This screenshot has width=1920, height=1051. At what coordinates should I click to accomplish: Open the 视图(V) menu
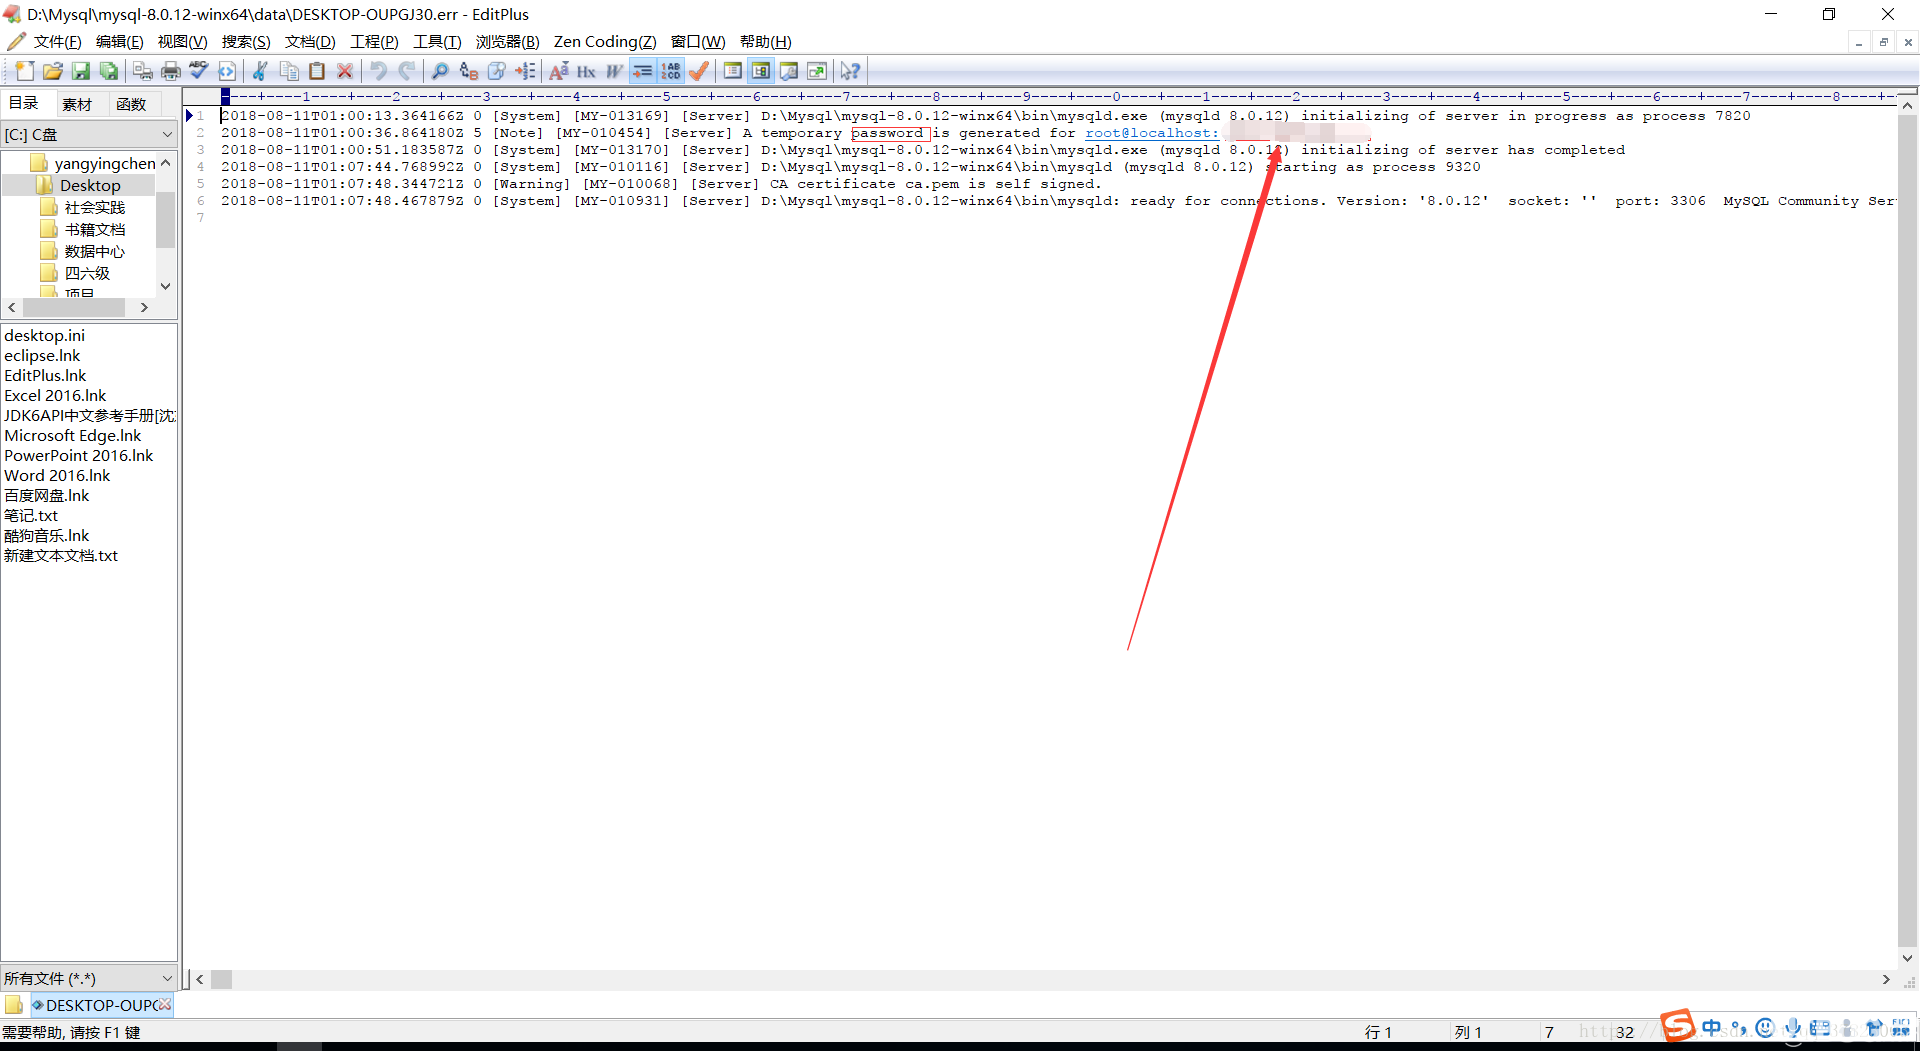coord(182,41)
